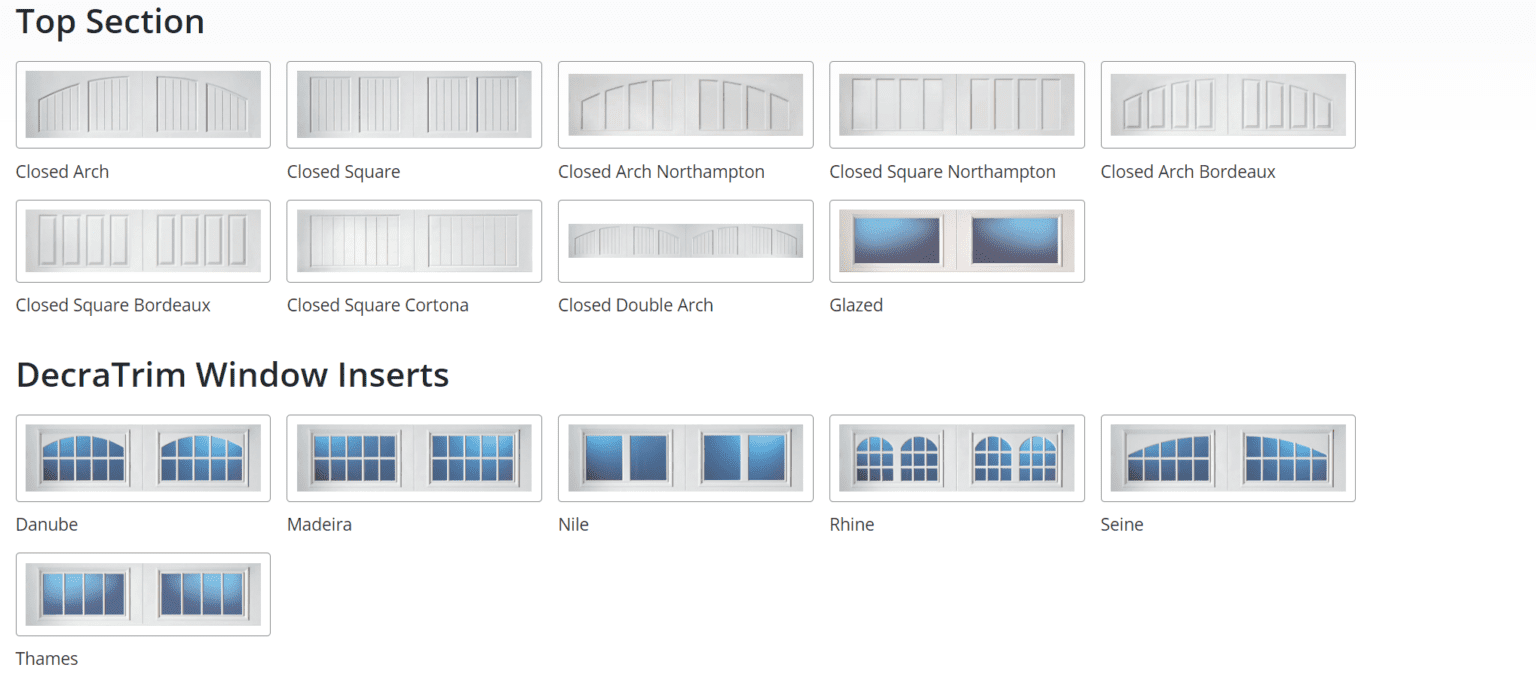Viewport: 1536px width, 683px height.
Task: Choose the Seine window insert image
Action: pos(1228,458)
